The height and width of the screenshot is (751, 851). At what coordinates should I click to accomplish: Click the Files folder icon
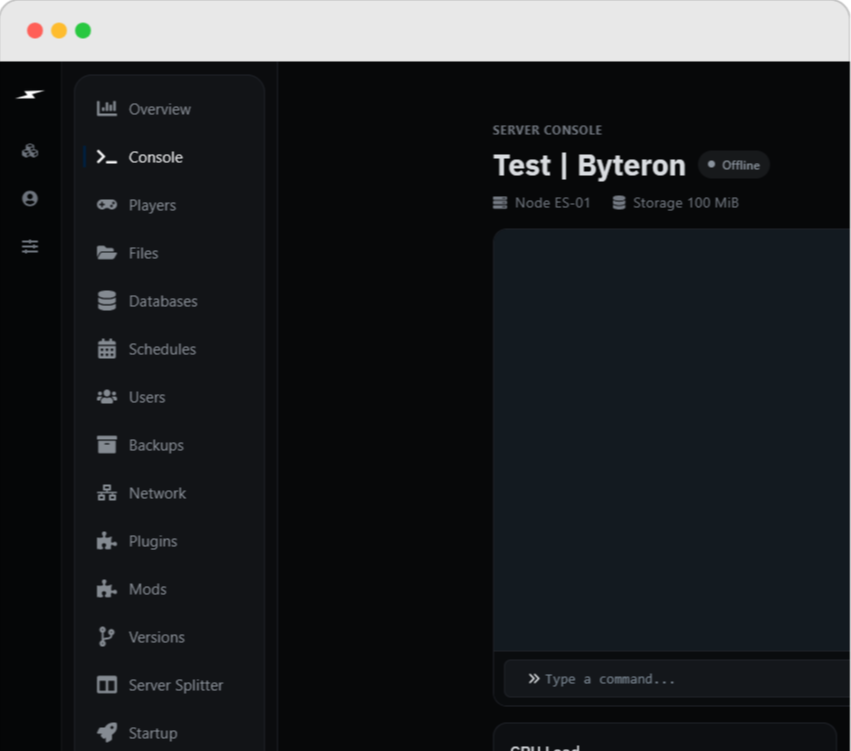[106, 253]
